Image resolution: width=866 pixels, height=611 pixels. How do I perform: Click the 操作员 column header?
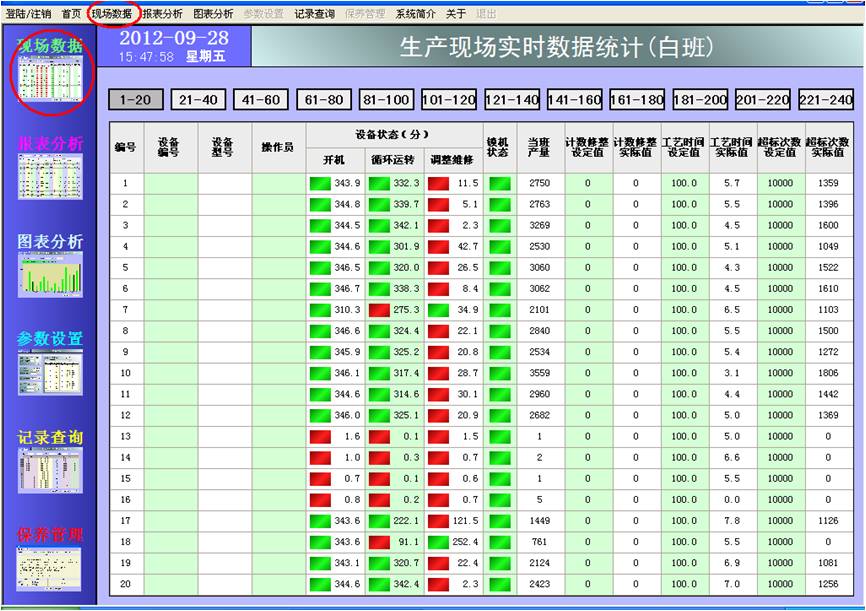277,148
